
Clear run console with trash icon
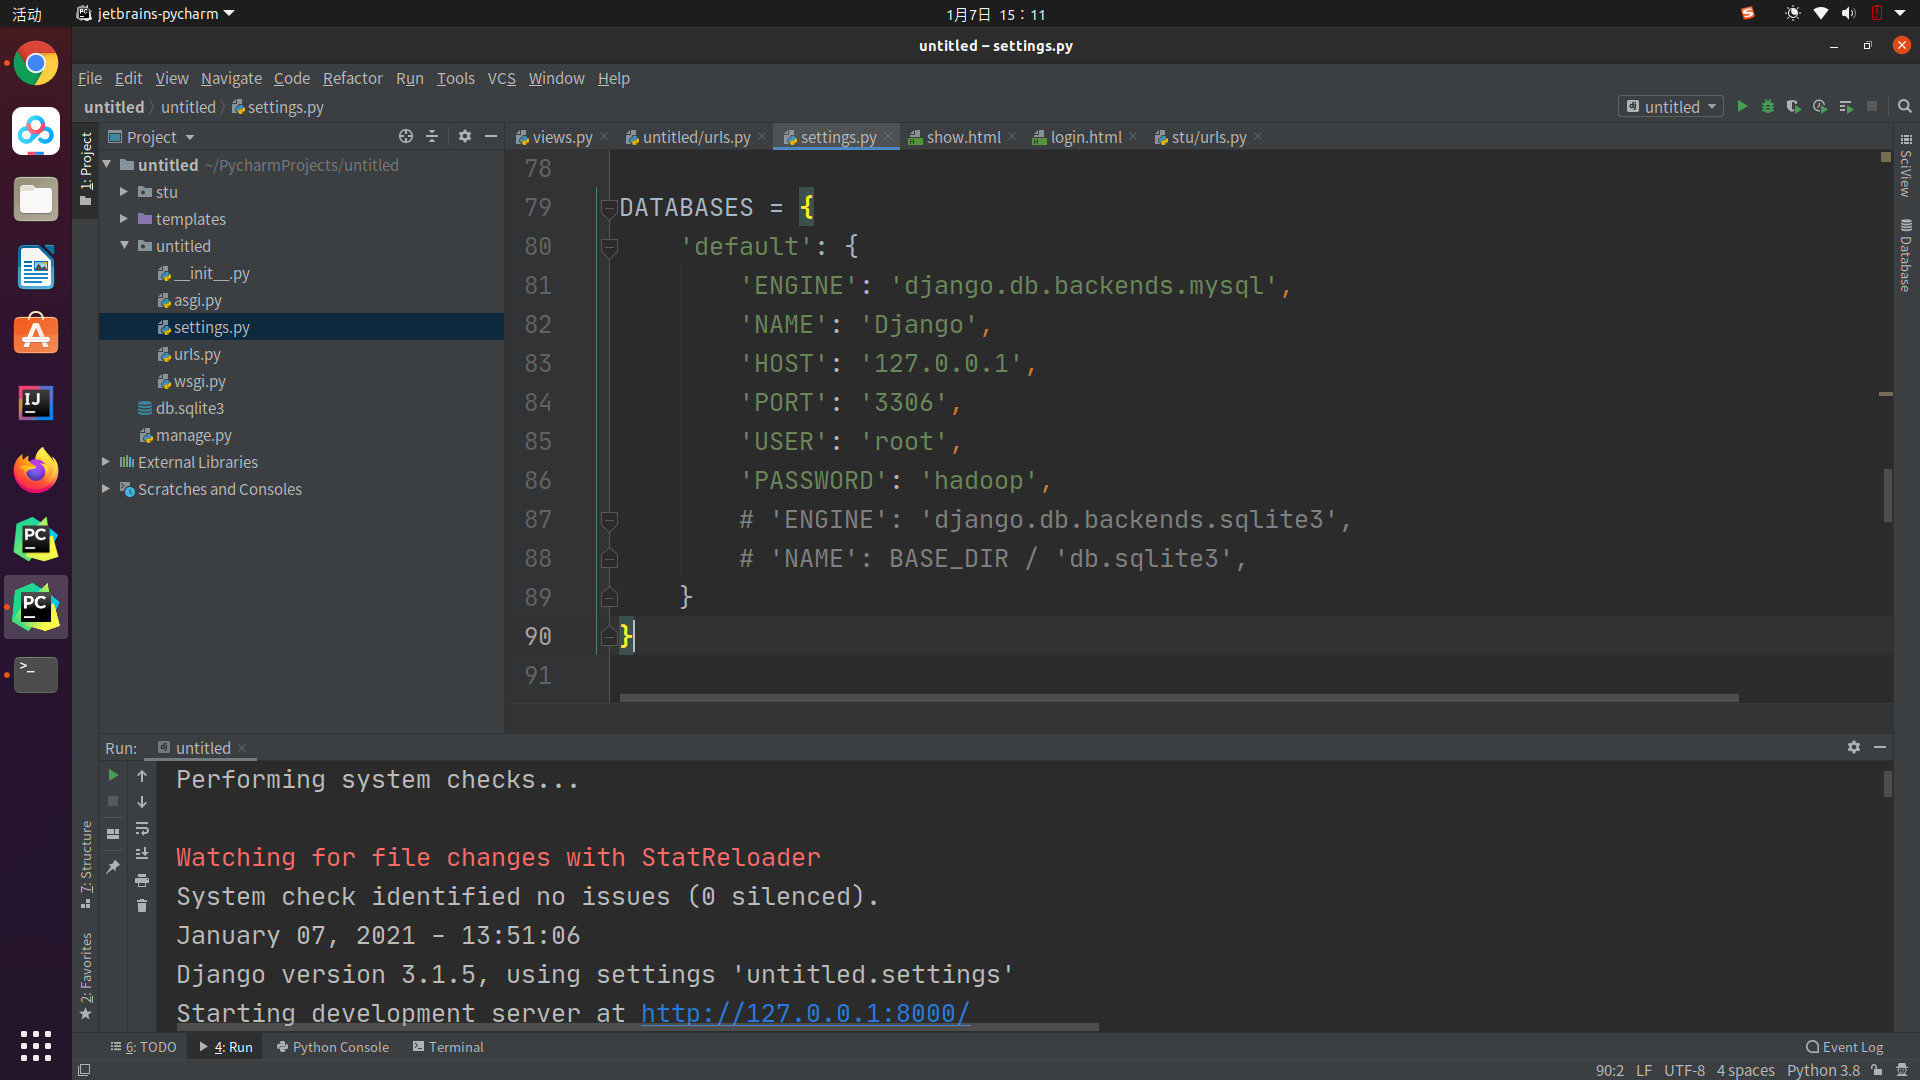tap(142, 906)
